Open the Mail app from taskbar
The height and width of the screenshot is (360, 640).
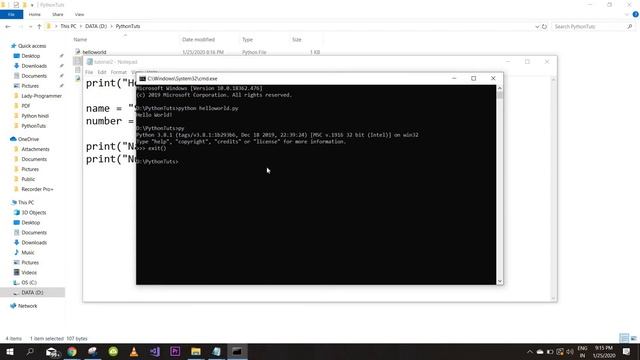click(x=52, y=351)
